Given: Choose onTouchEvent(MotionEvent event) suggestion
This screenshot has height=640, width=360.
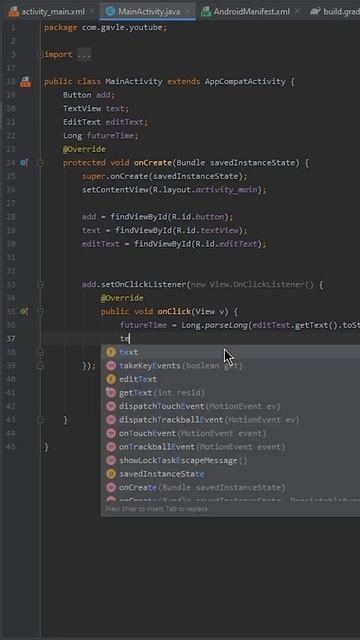Looking at the screenshot, I should pyautogui.click(x=231, y=433).
